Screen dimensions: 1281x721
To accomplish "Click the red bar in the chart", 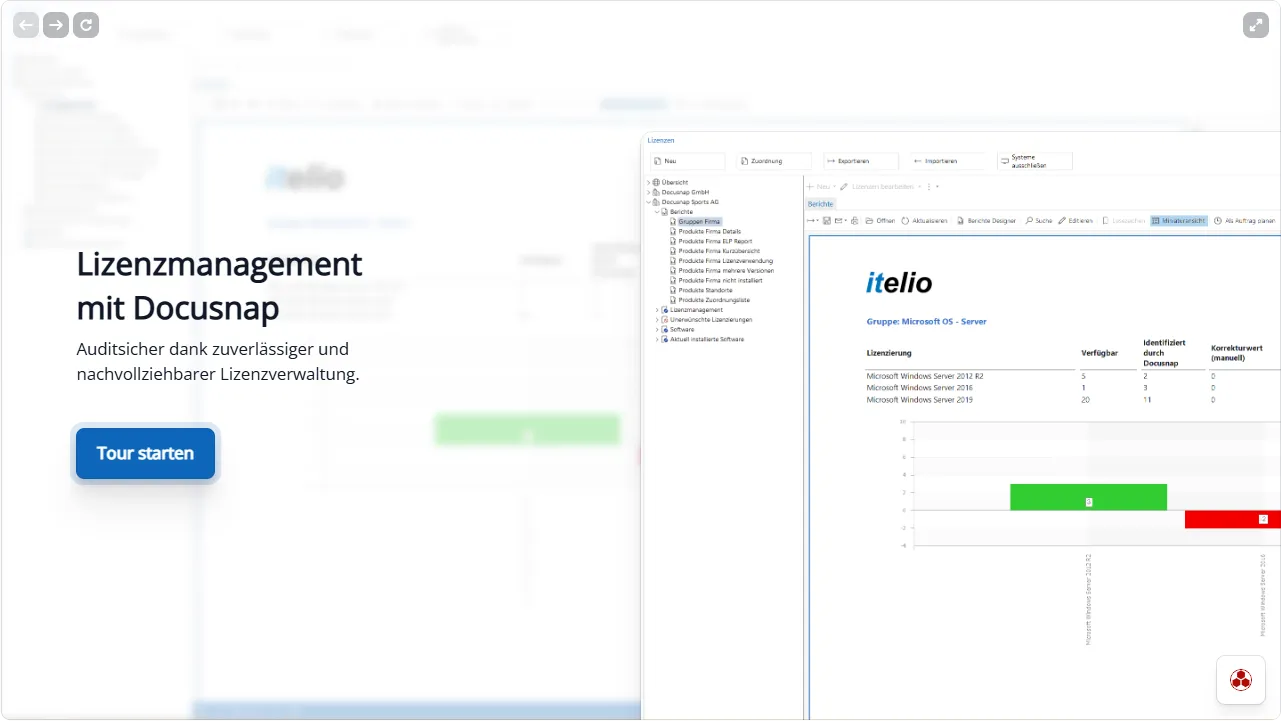I will tap(1233, 519).
